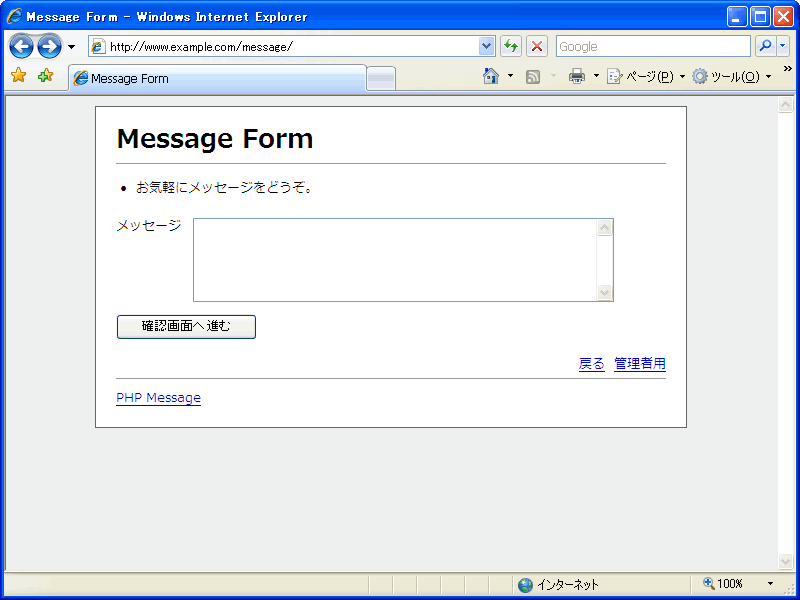Click the Stop loading X icon
800x600 pixels.
pos(537,46)
